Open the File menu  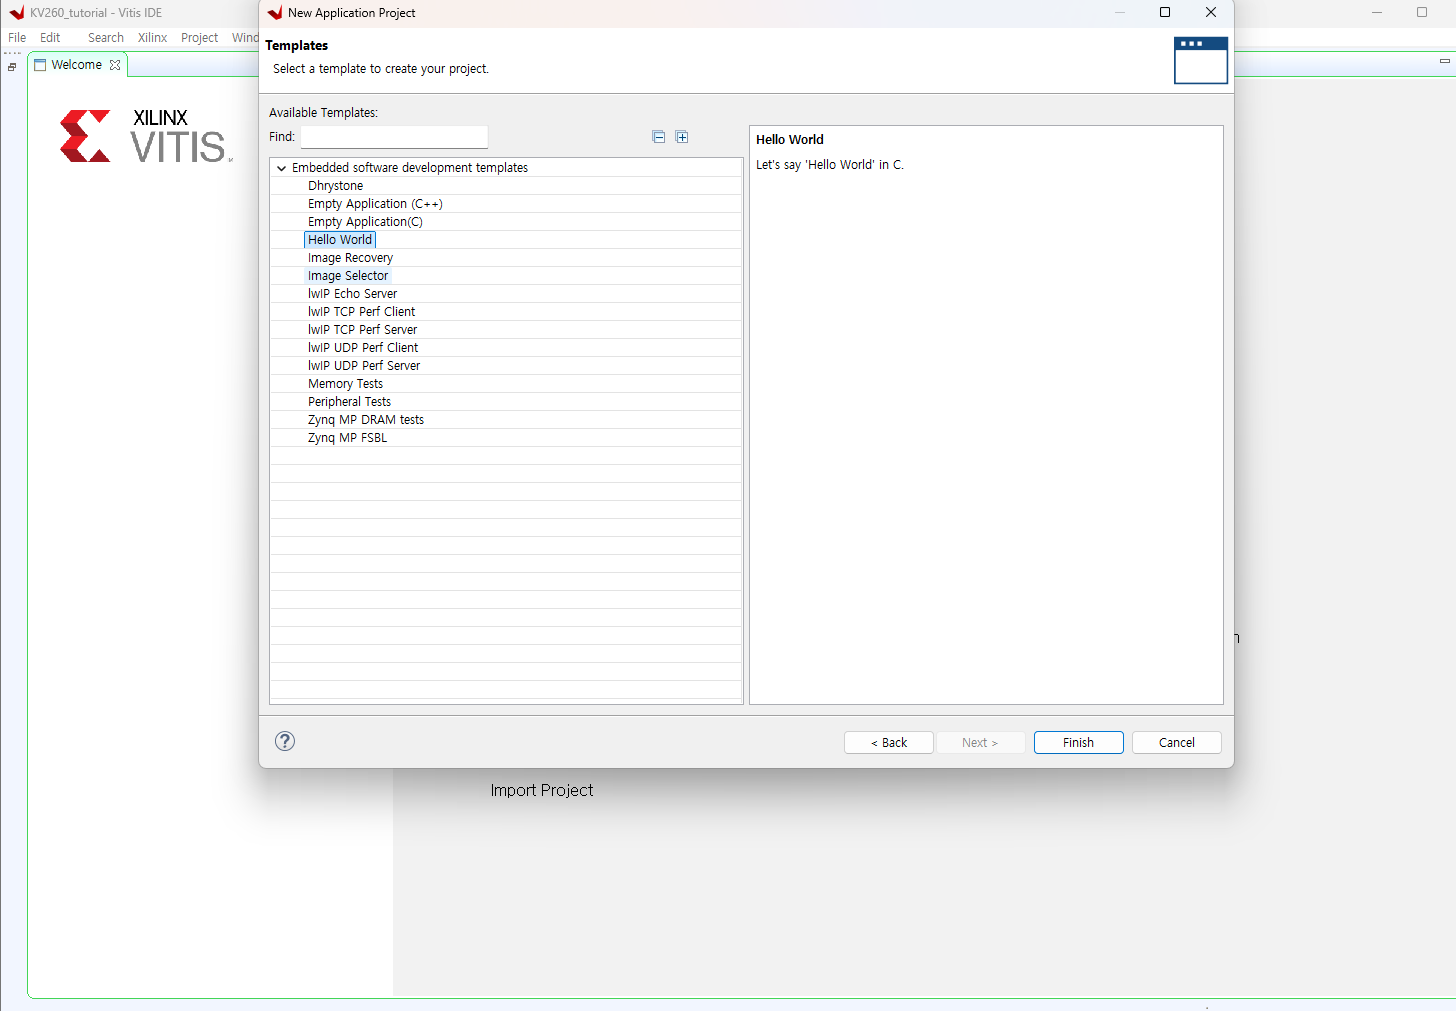point(17,38)
